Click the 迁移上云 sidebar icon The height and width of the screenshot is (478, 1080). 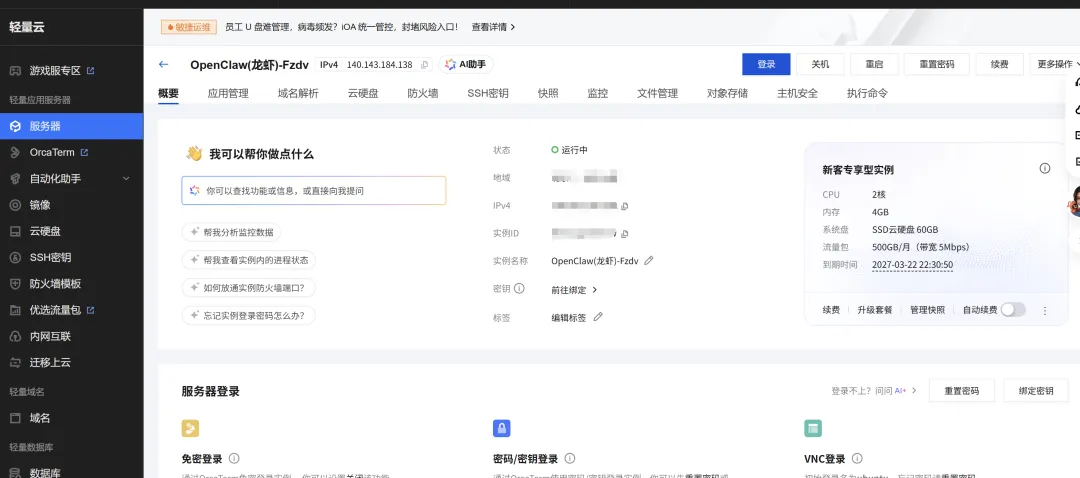point(15,362)
